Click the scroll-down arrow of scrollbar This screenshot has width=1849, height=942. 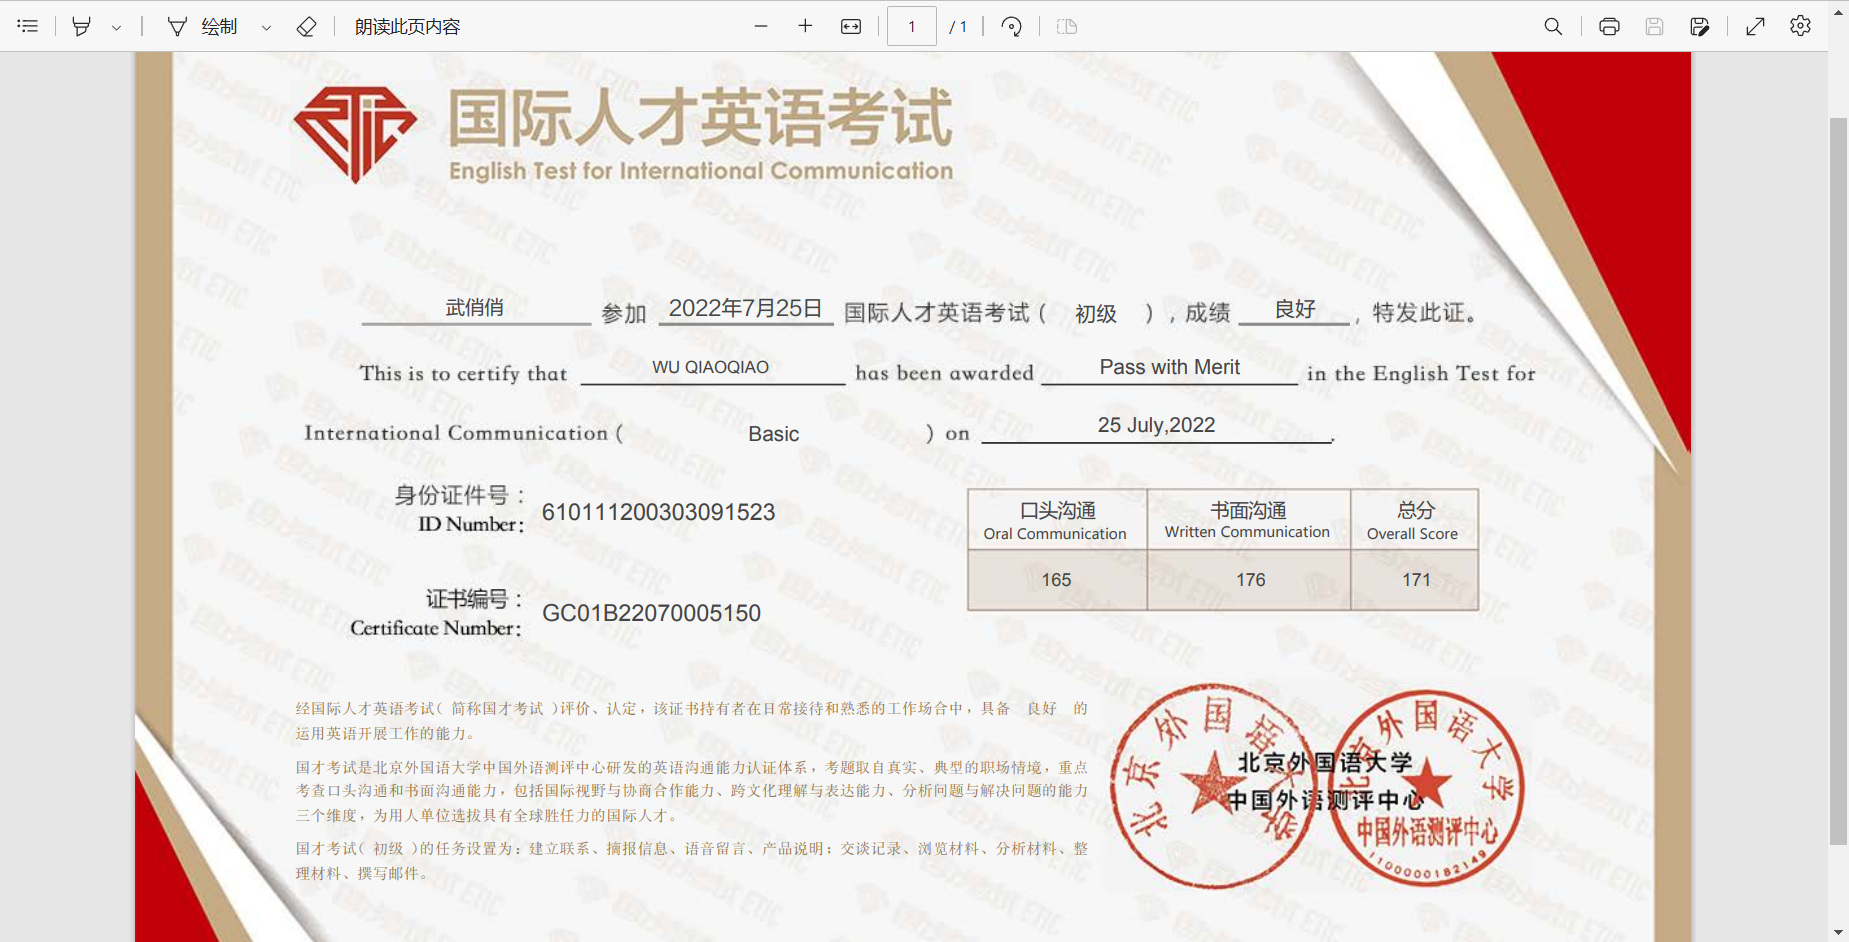click(1838, 932)
